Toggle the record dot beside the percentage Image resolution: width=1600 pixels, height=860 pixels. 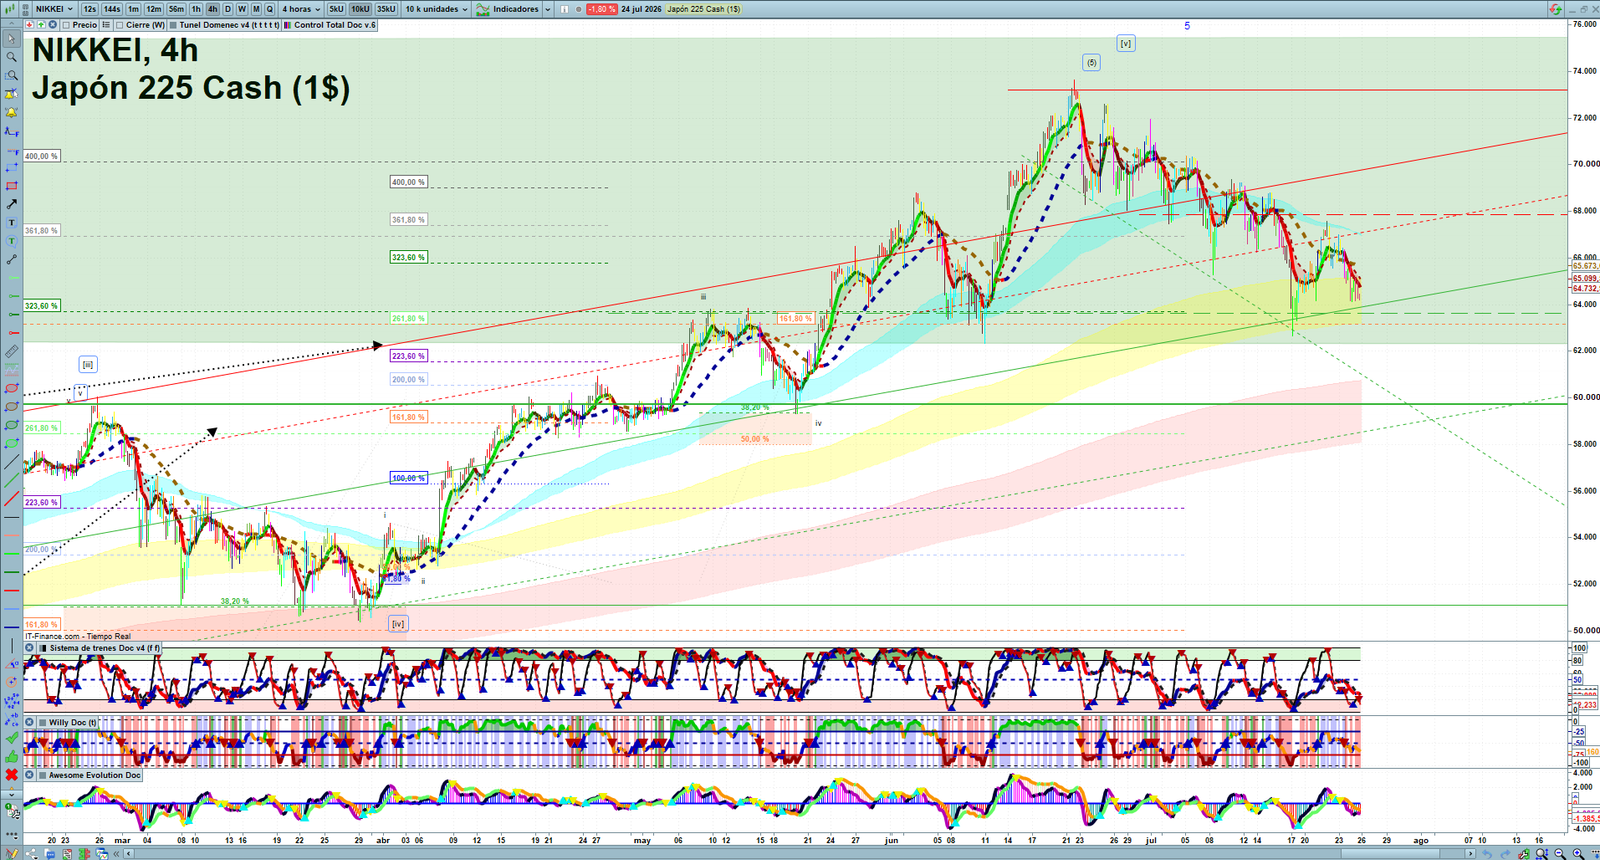(x=578, y=9)
